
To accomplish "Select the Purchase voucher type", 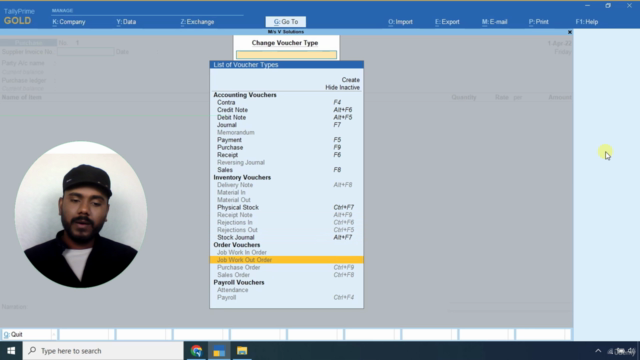I will pyautogui.click(x=286, y=147).
